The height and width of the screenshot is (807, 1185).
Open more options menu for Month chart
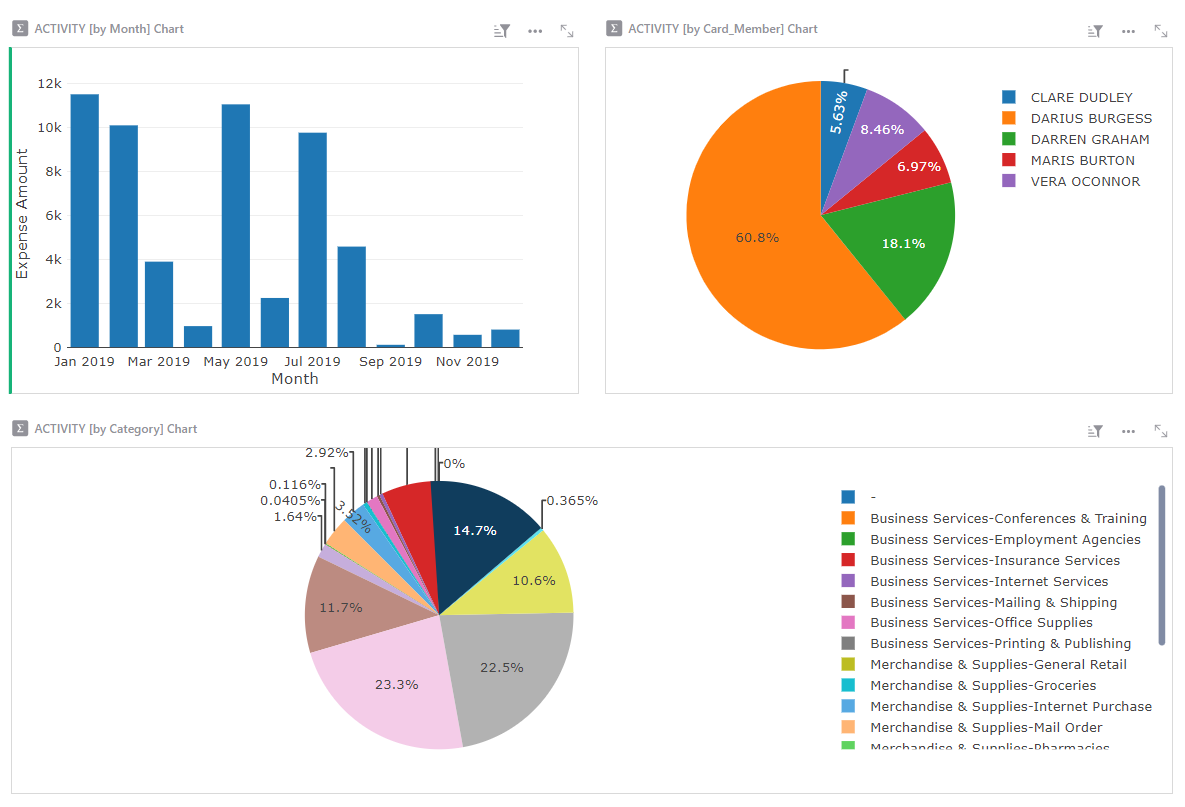pyautogui.click(x=535, y=31)
